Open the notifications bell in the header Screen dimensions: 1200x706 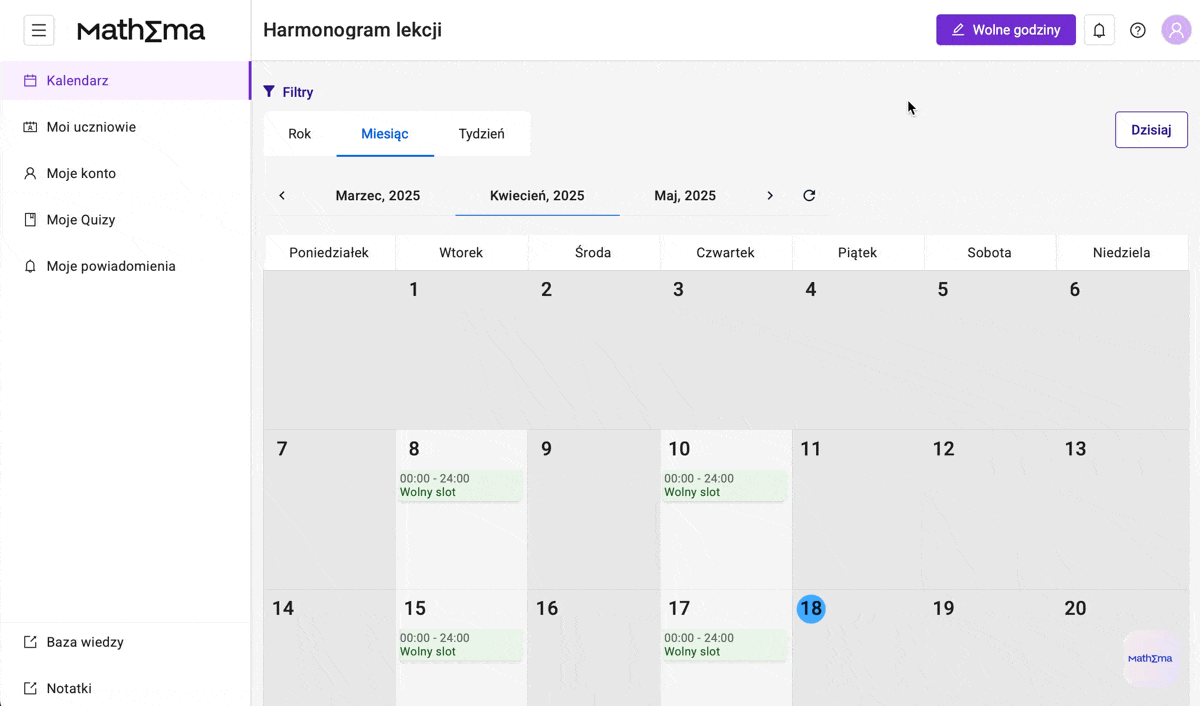[1099, 30]
